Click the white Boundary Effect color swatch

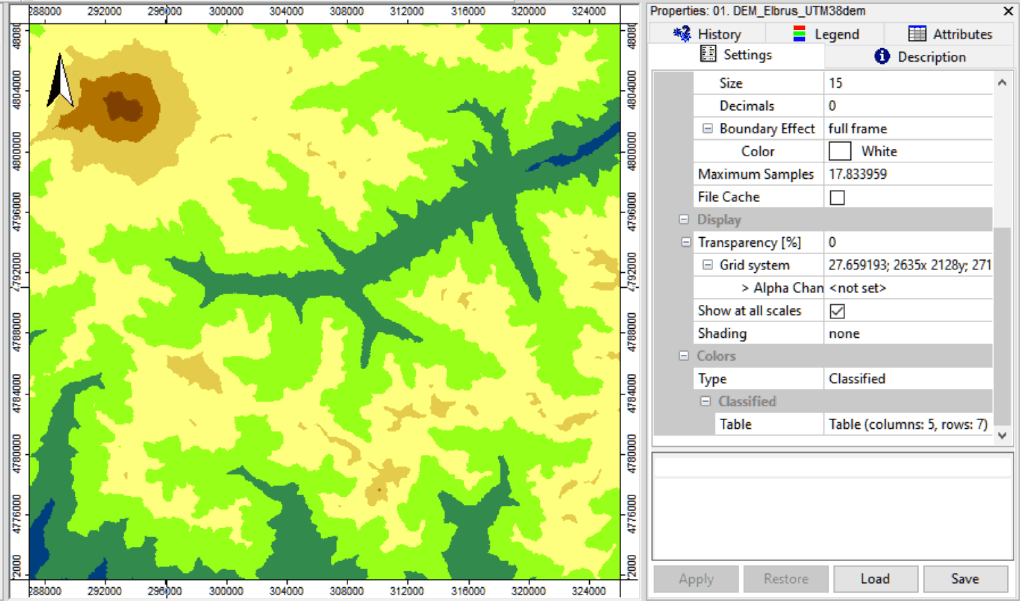tap(840, 151)
